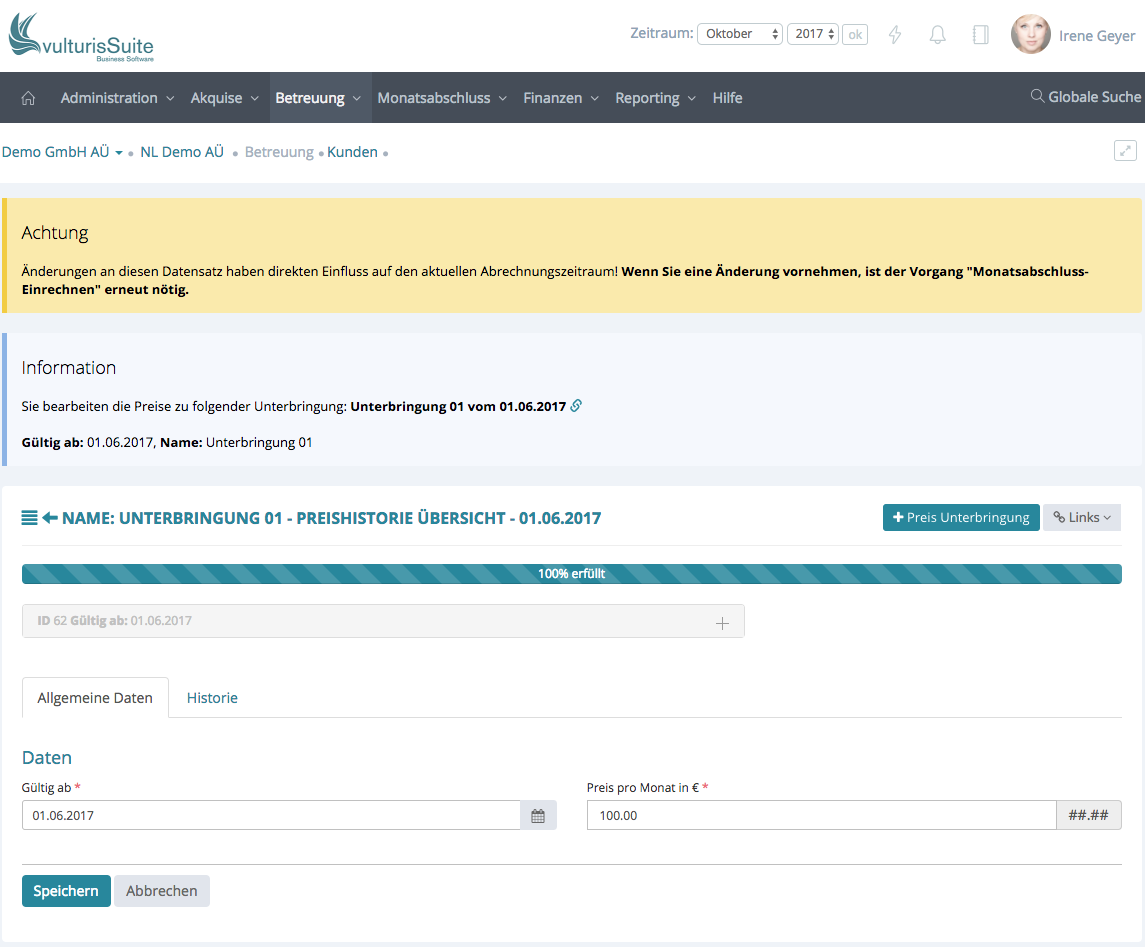
Task: Click the Preis pro Monat input field
Action: (x=820, y=816)
